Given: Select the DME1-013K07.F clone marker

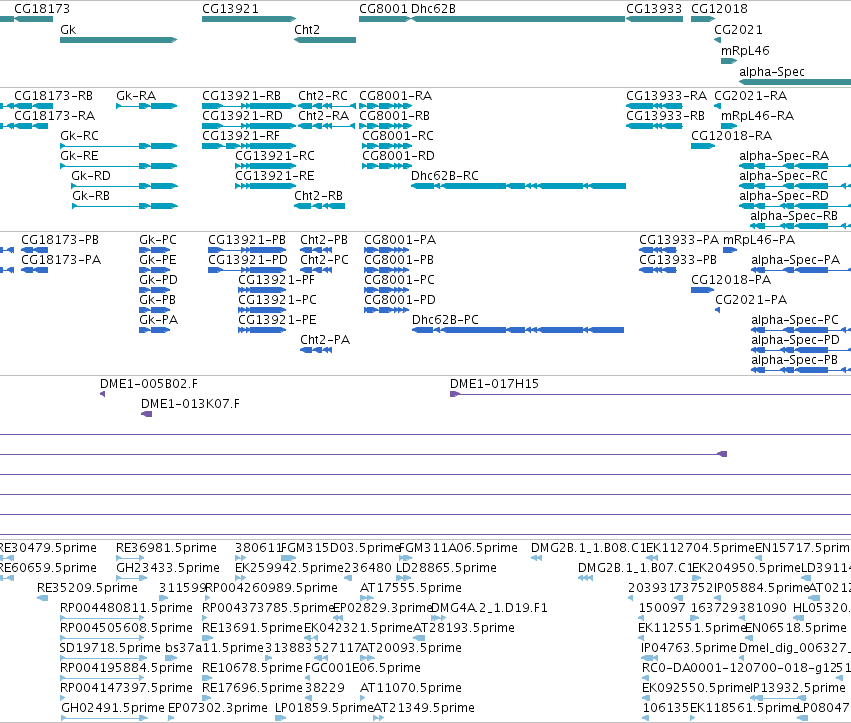Looking at the screenshot, I should coord(147,414).
